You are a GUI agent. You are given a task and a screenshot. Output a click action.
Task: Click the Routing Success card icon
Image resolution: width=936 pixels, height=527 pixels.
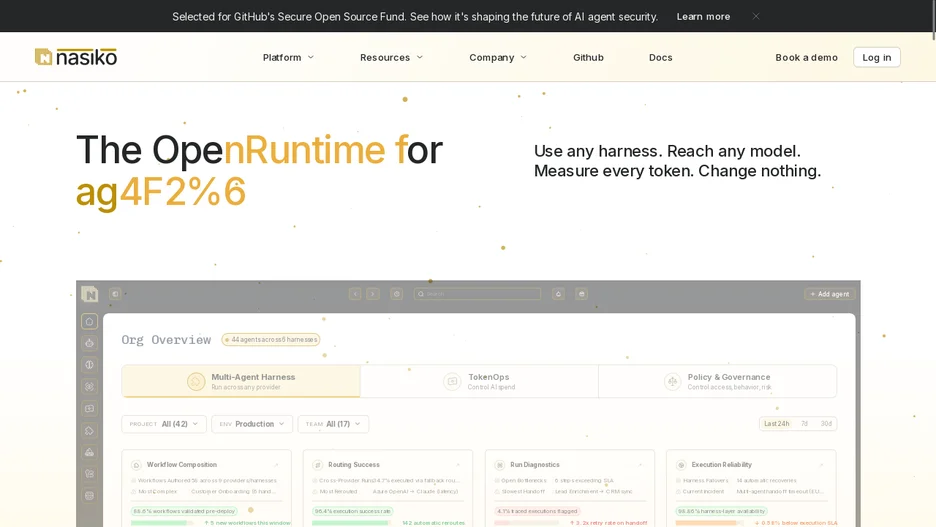click(318, 465)
